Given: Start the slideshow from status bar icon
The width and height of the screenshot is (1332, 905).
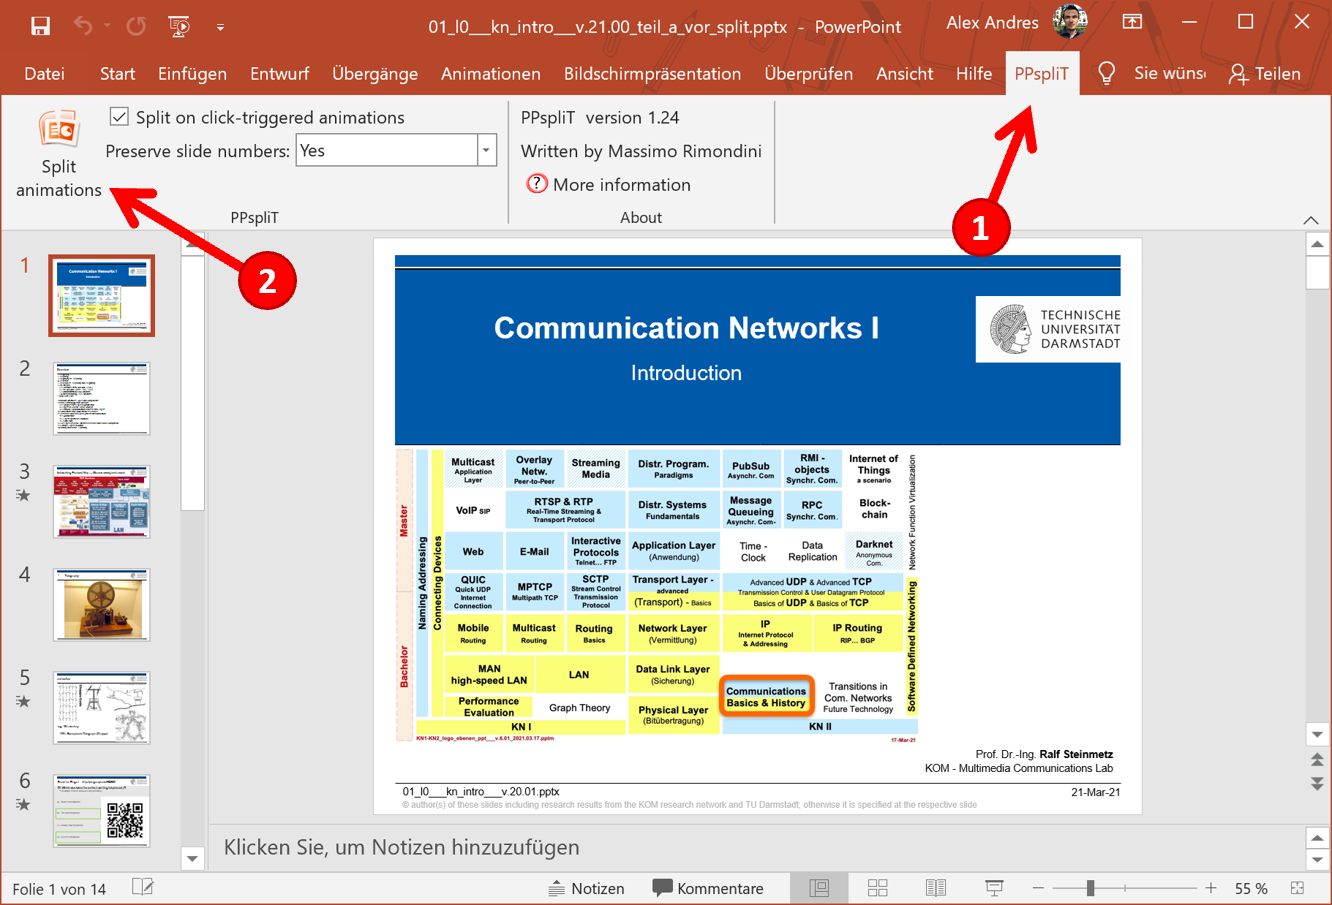Looking at the screenshot, I should click(x=994, y=888).
